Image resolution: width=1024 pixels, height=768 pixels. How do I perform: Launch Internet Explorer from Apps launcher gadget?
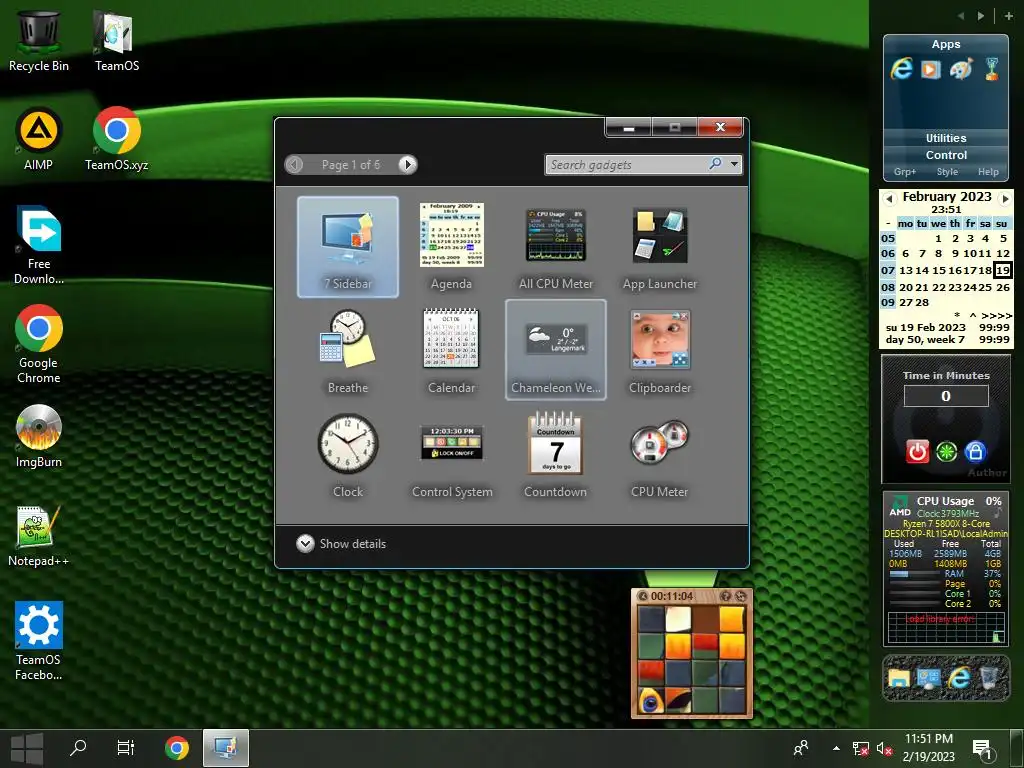901,69
